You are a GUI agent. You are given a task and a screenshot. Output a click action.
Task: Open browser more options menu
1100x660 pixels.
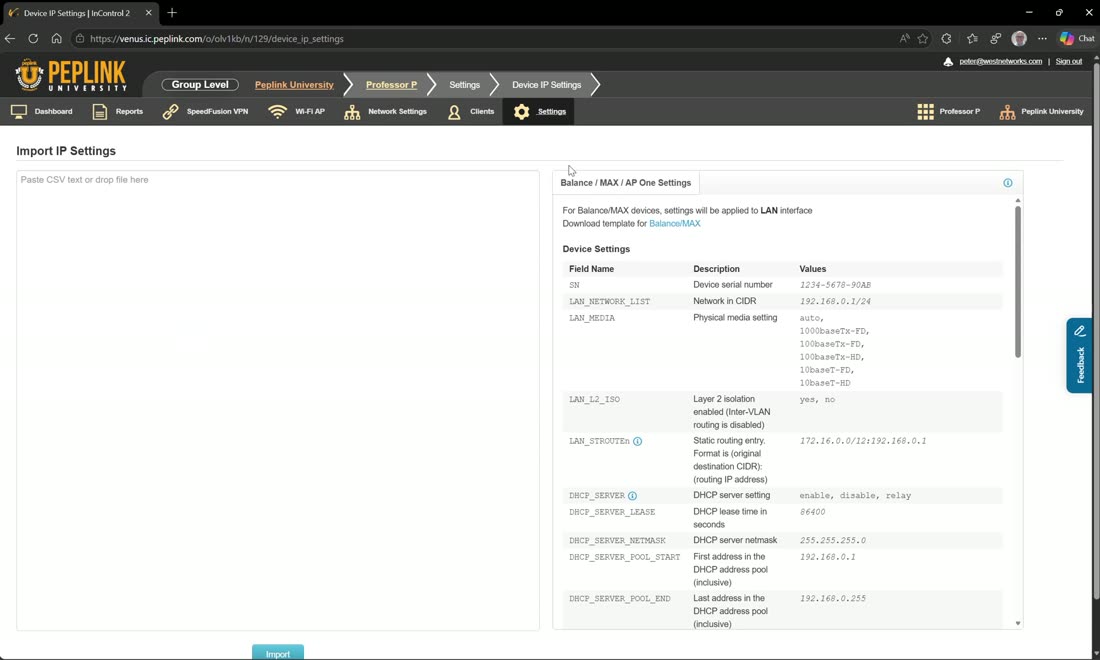tap(1042, 39)
